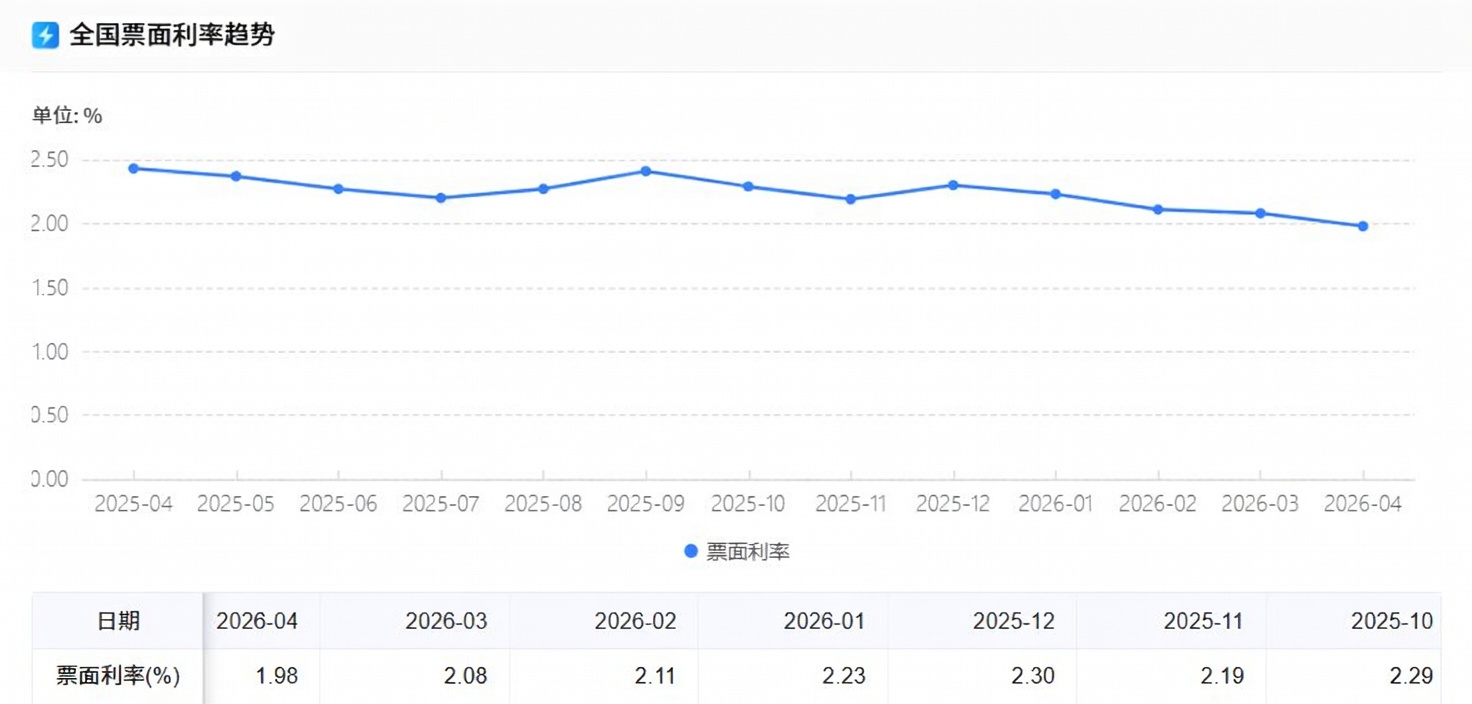This screenshot has width=1472, height=704.
Task: Click the 2026-04 final data point
Action: tap(1363, 225)
